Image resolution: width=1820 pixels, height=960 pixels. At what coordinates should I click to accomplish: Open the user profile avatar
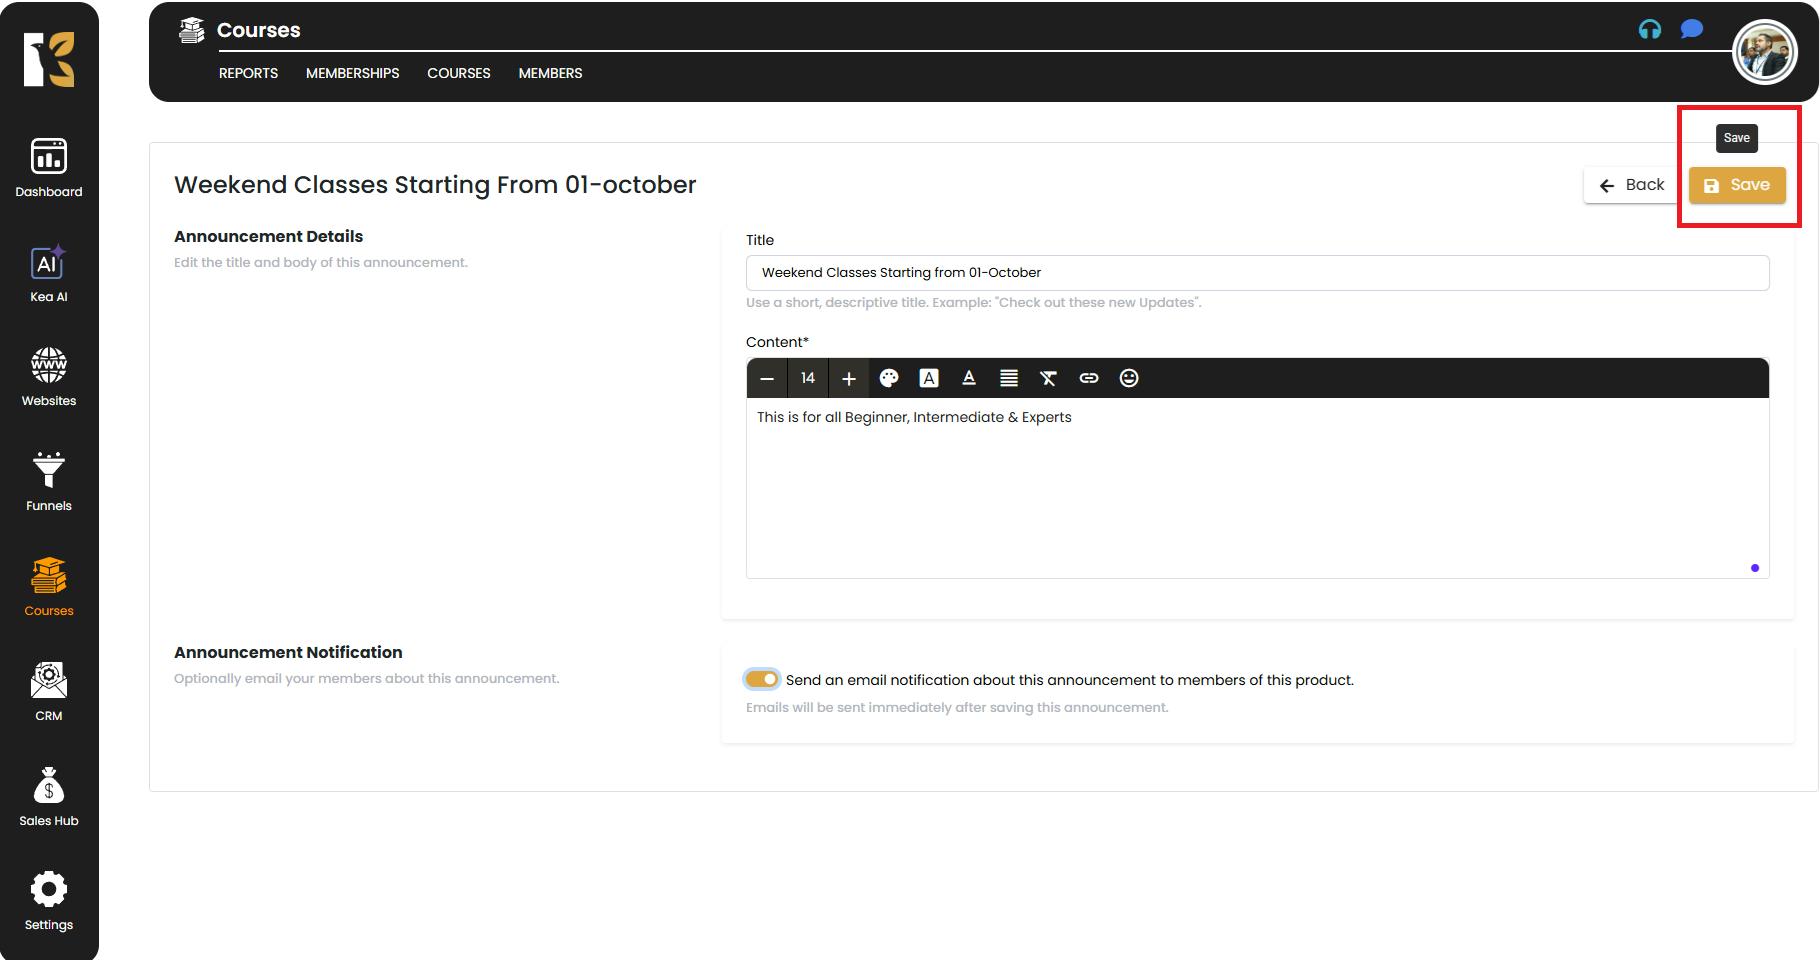coord(1764,52)
